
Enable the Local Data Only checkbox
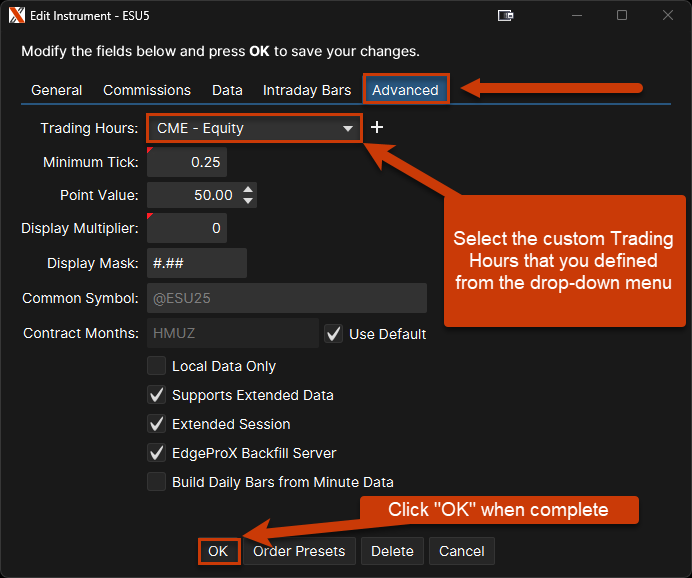click(x=157, y=366)
